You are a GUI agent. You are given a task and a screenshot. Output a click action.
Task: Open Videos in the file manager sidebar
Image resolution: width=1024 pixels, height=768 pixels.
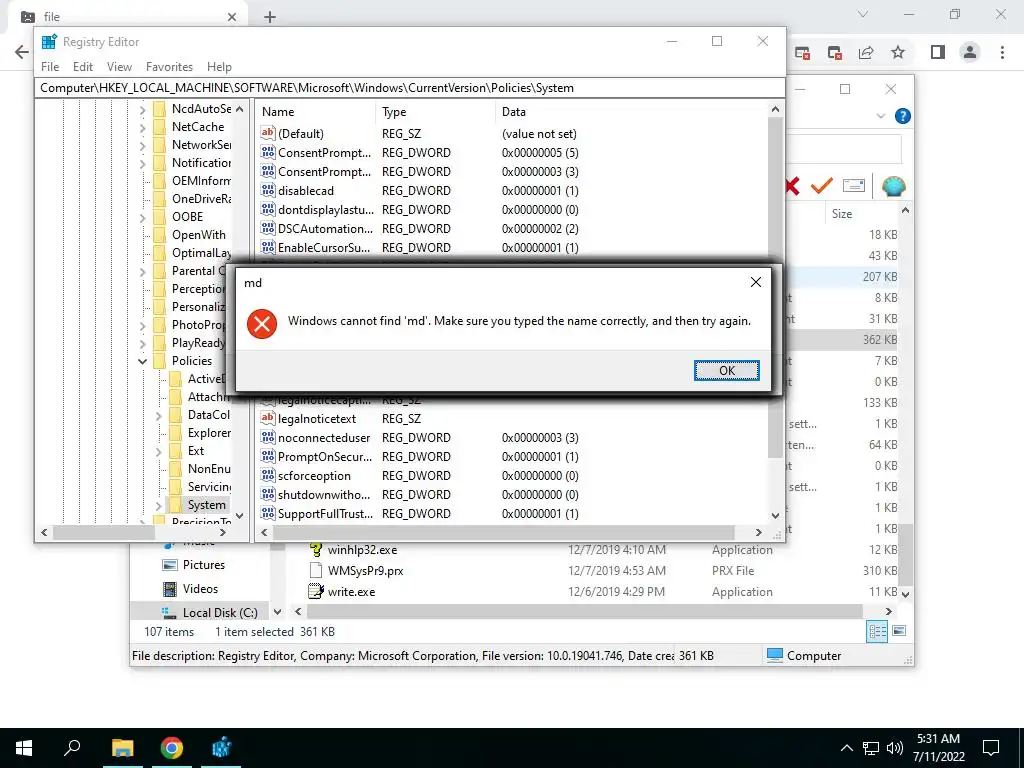[200, 588]
